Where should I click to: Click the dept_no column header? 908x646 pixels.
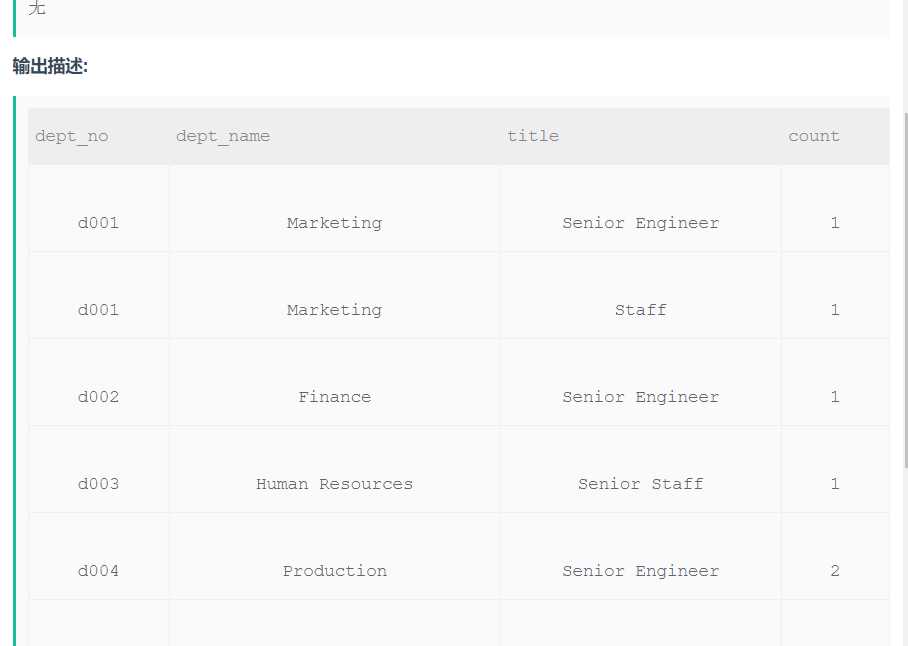pos(71,136)
